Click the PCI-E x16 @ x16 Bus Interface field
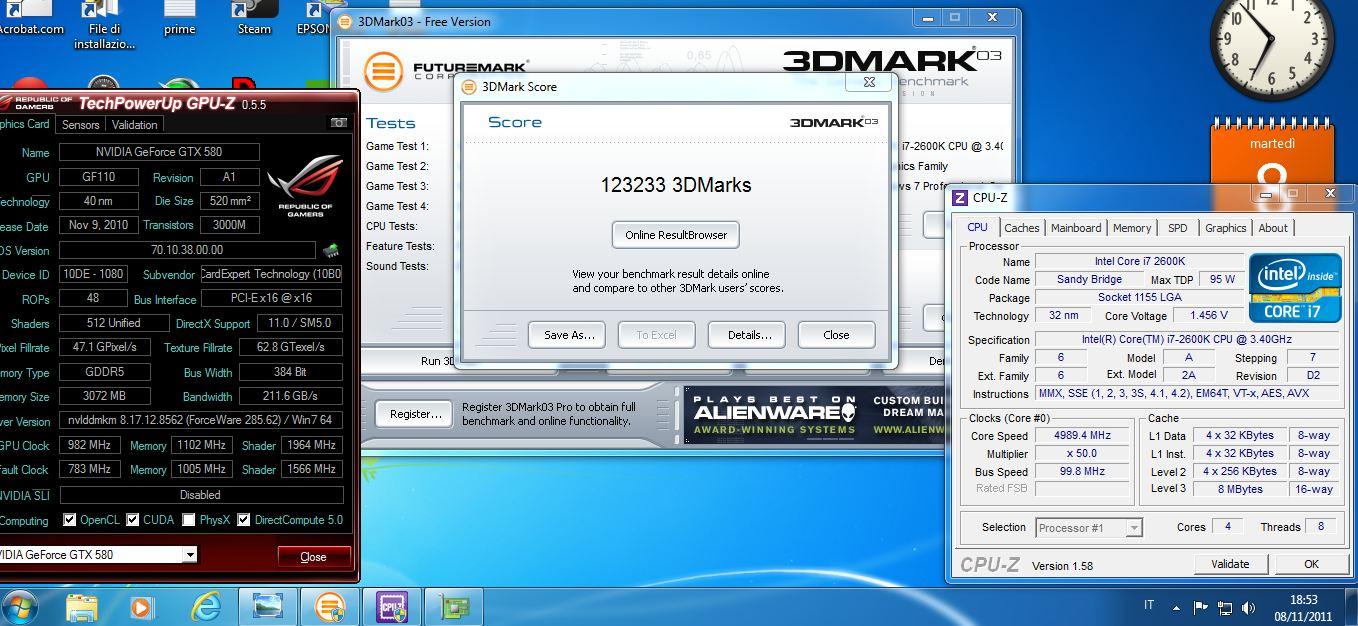Image resolution: width=1358 pixels, height=626 pixels. (x=271, y=298)
